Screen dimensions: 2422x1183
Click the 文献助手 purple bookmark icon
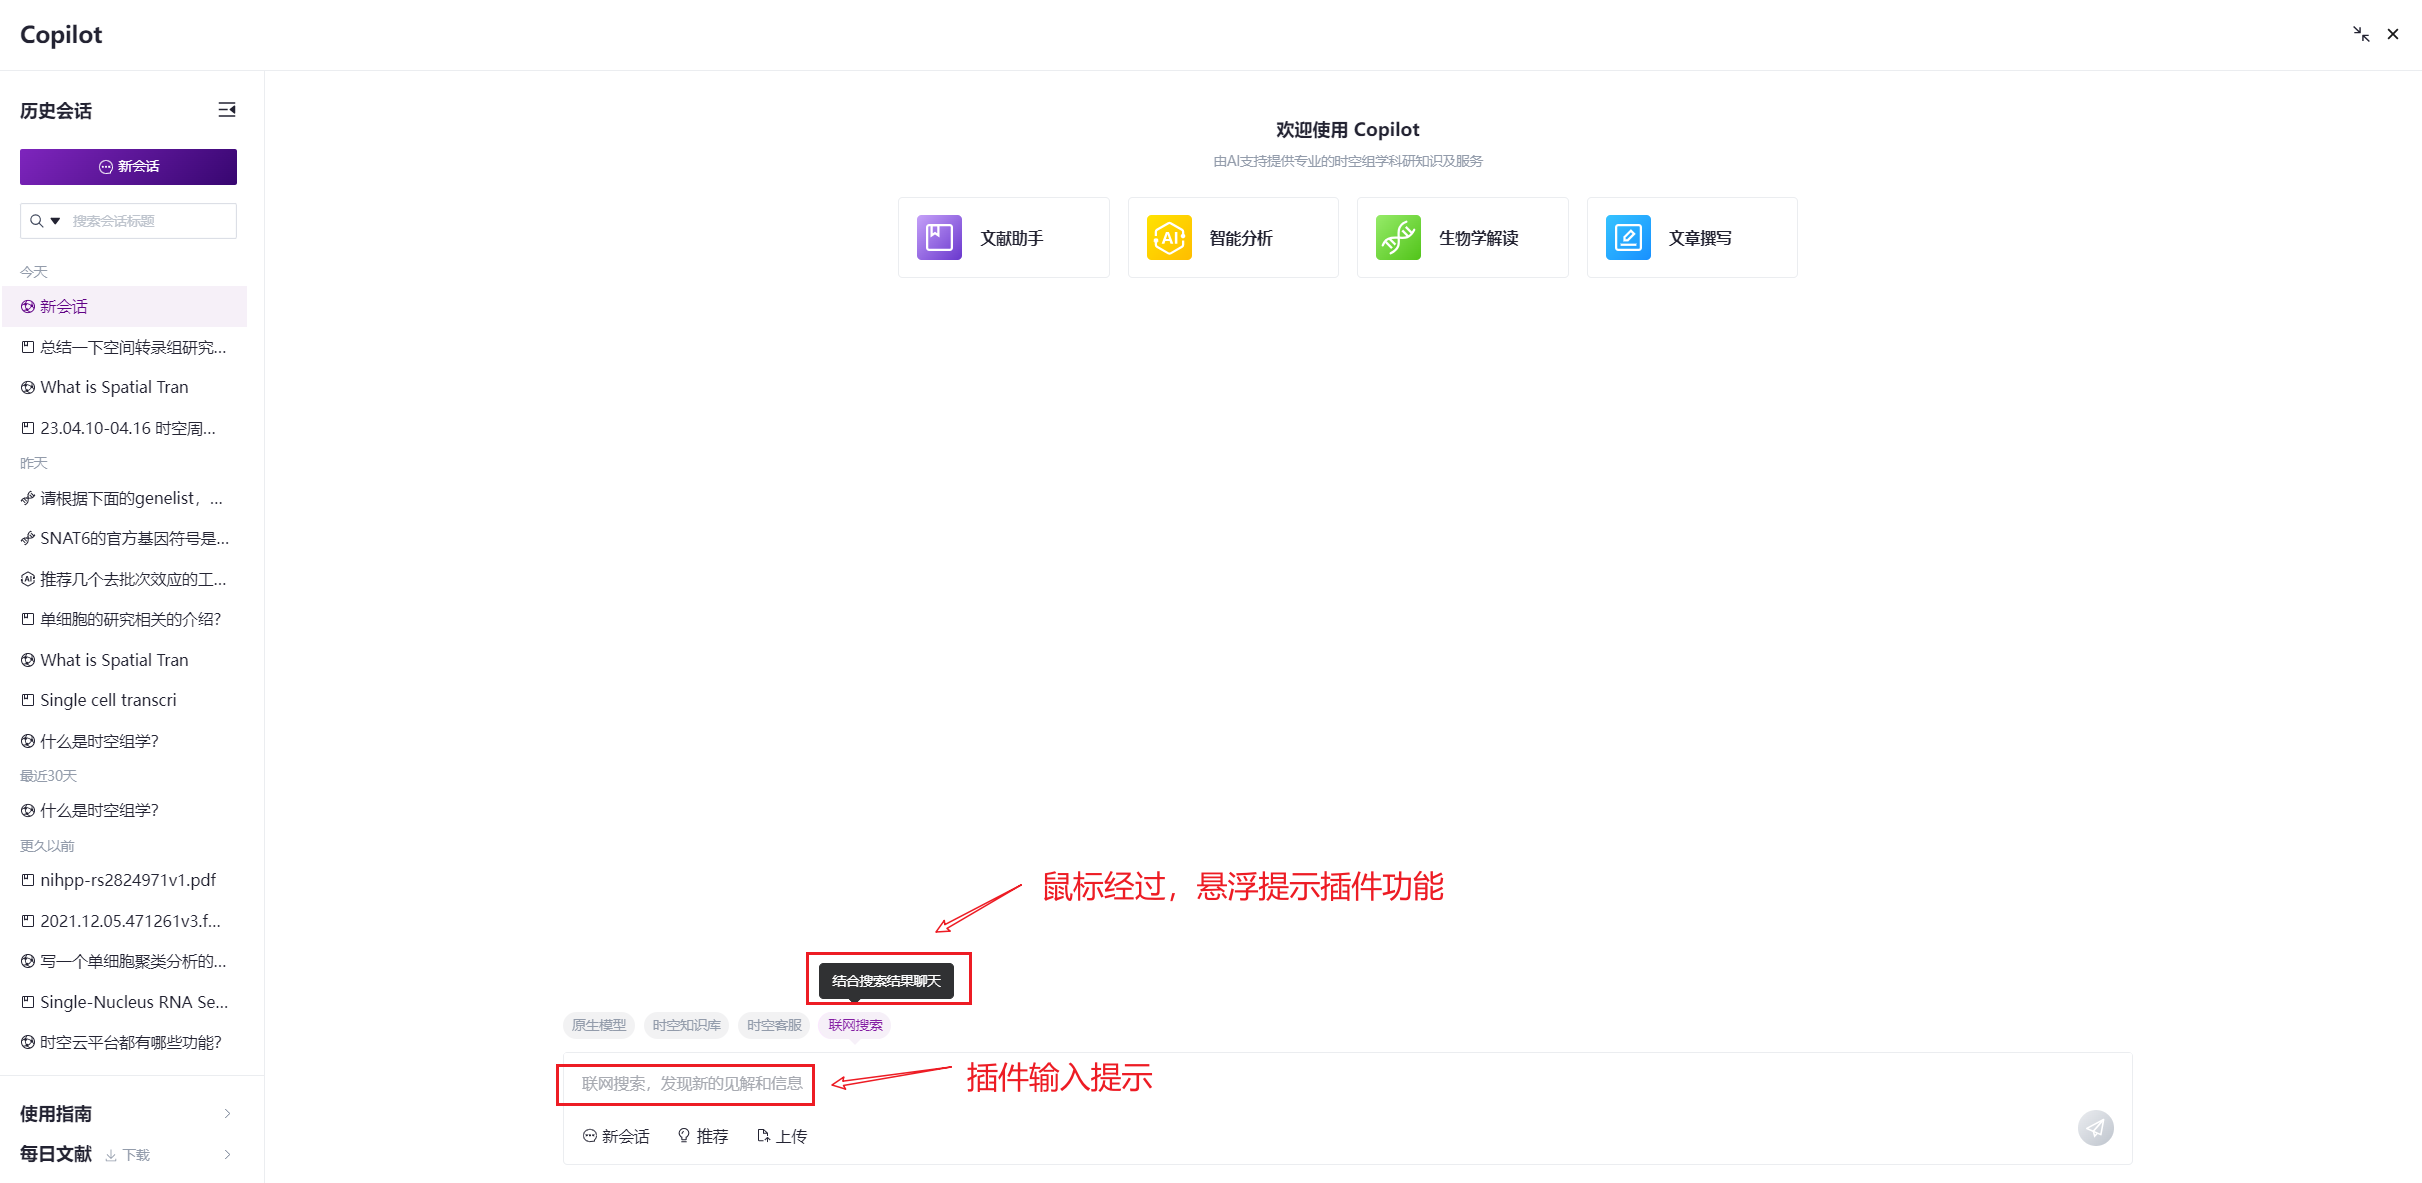(939, 237)
